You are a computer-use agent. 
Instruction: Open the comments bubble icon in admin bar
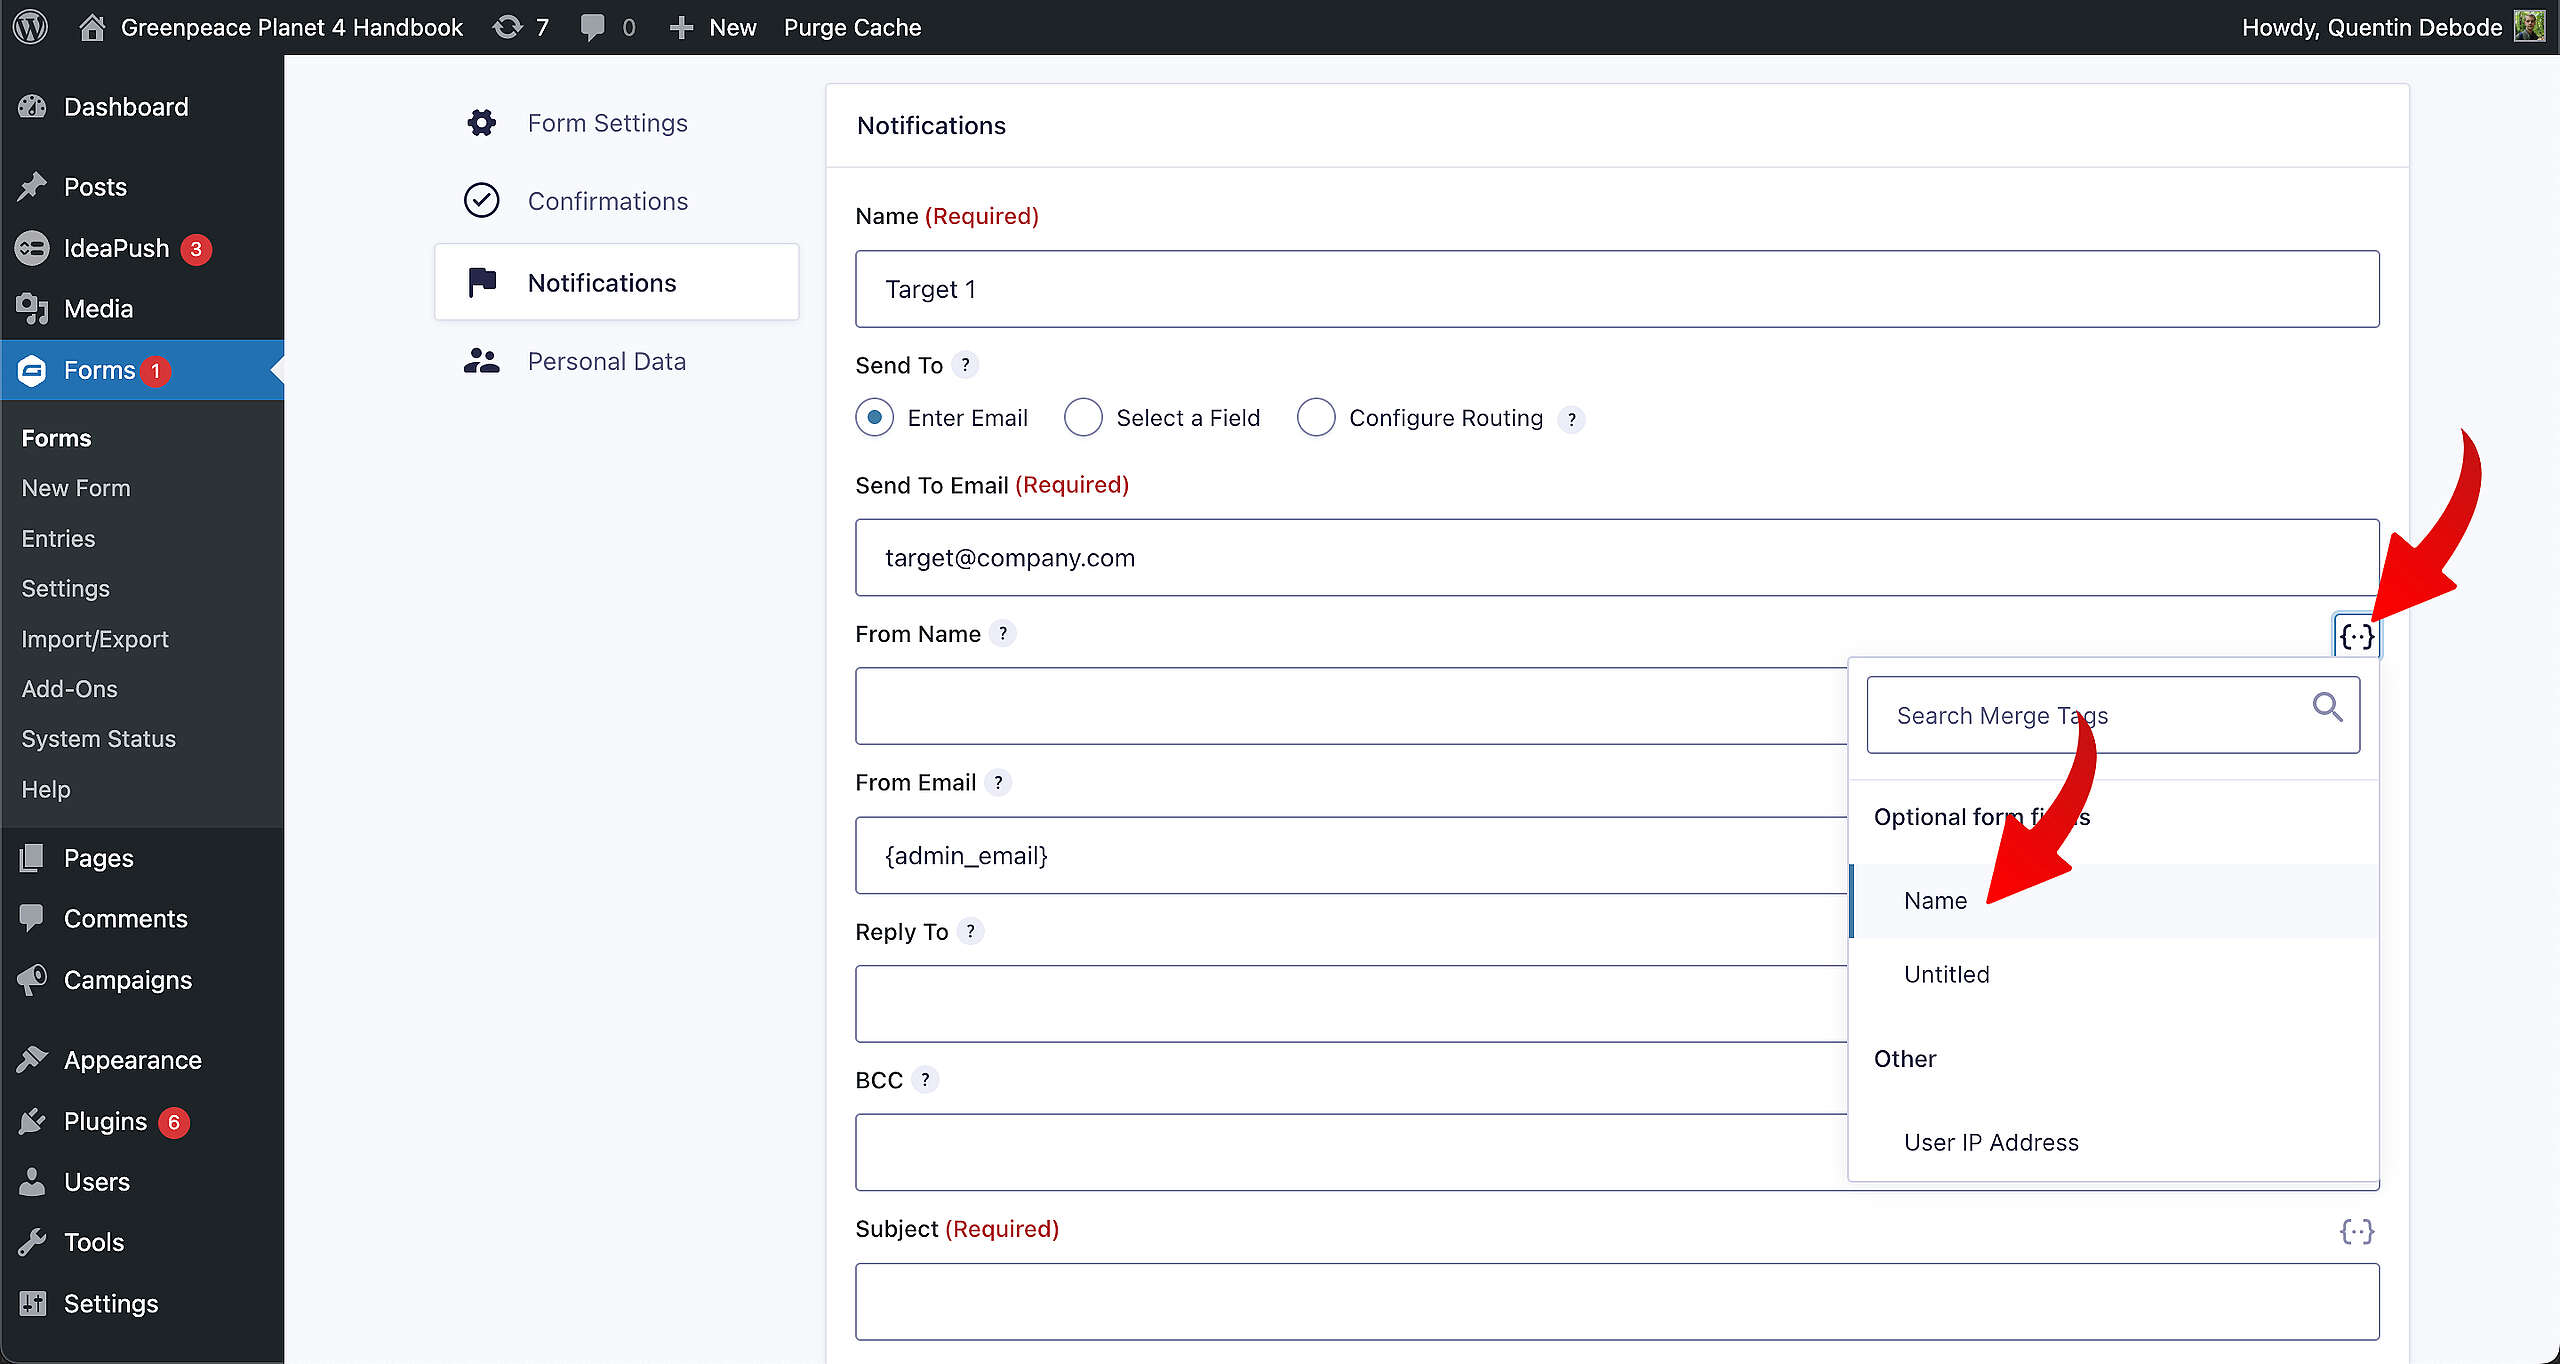click(x=593, y=27)
